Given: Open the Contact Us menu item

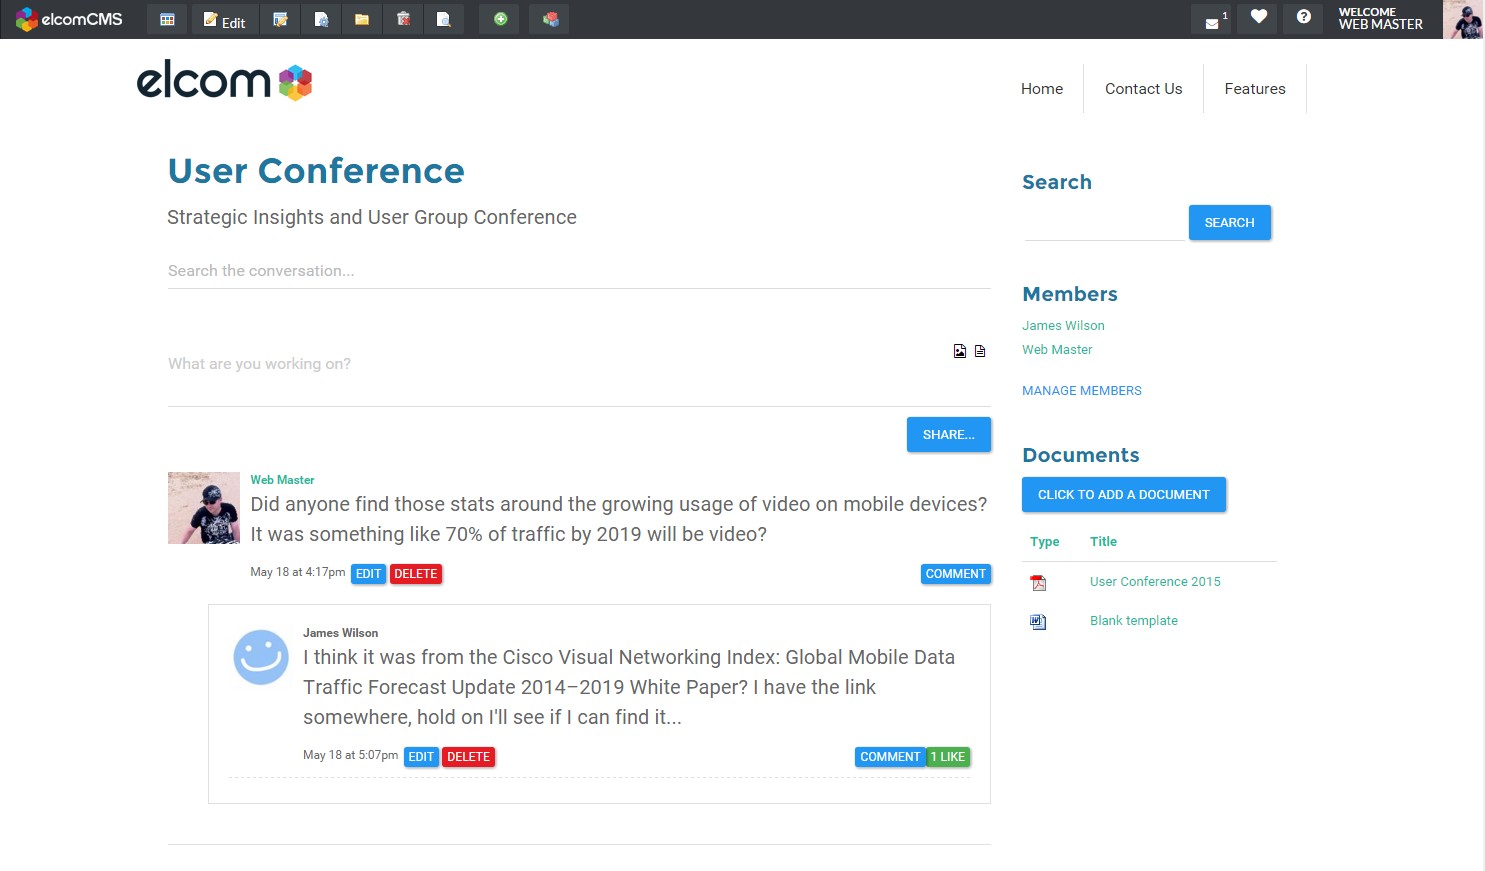Looking at the screenshot, I should coord(1143,89).
